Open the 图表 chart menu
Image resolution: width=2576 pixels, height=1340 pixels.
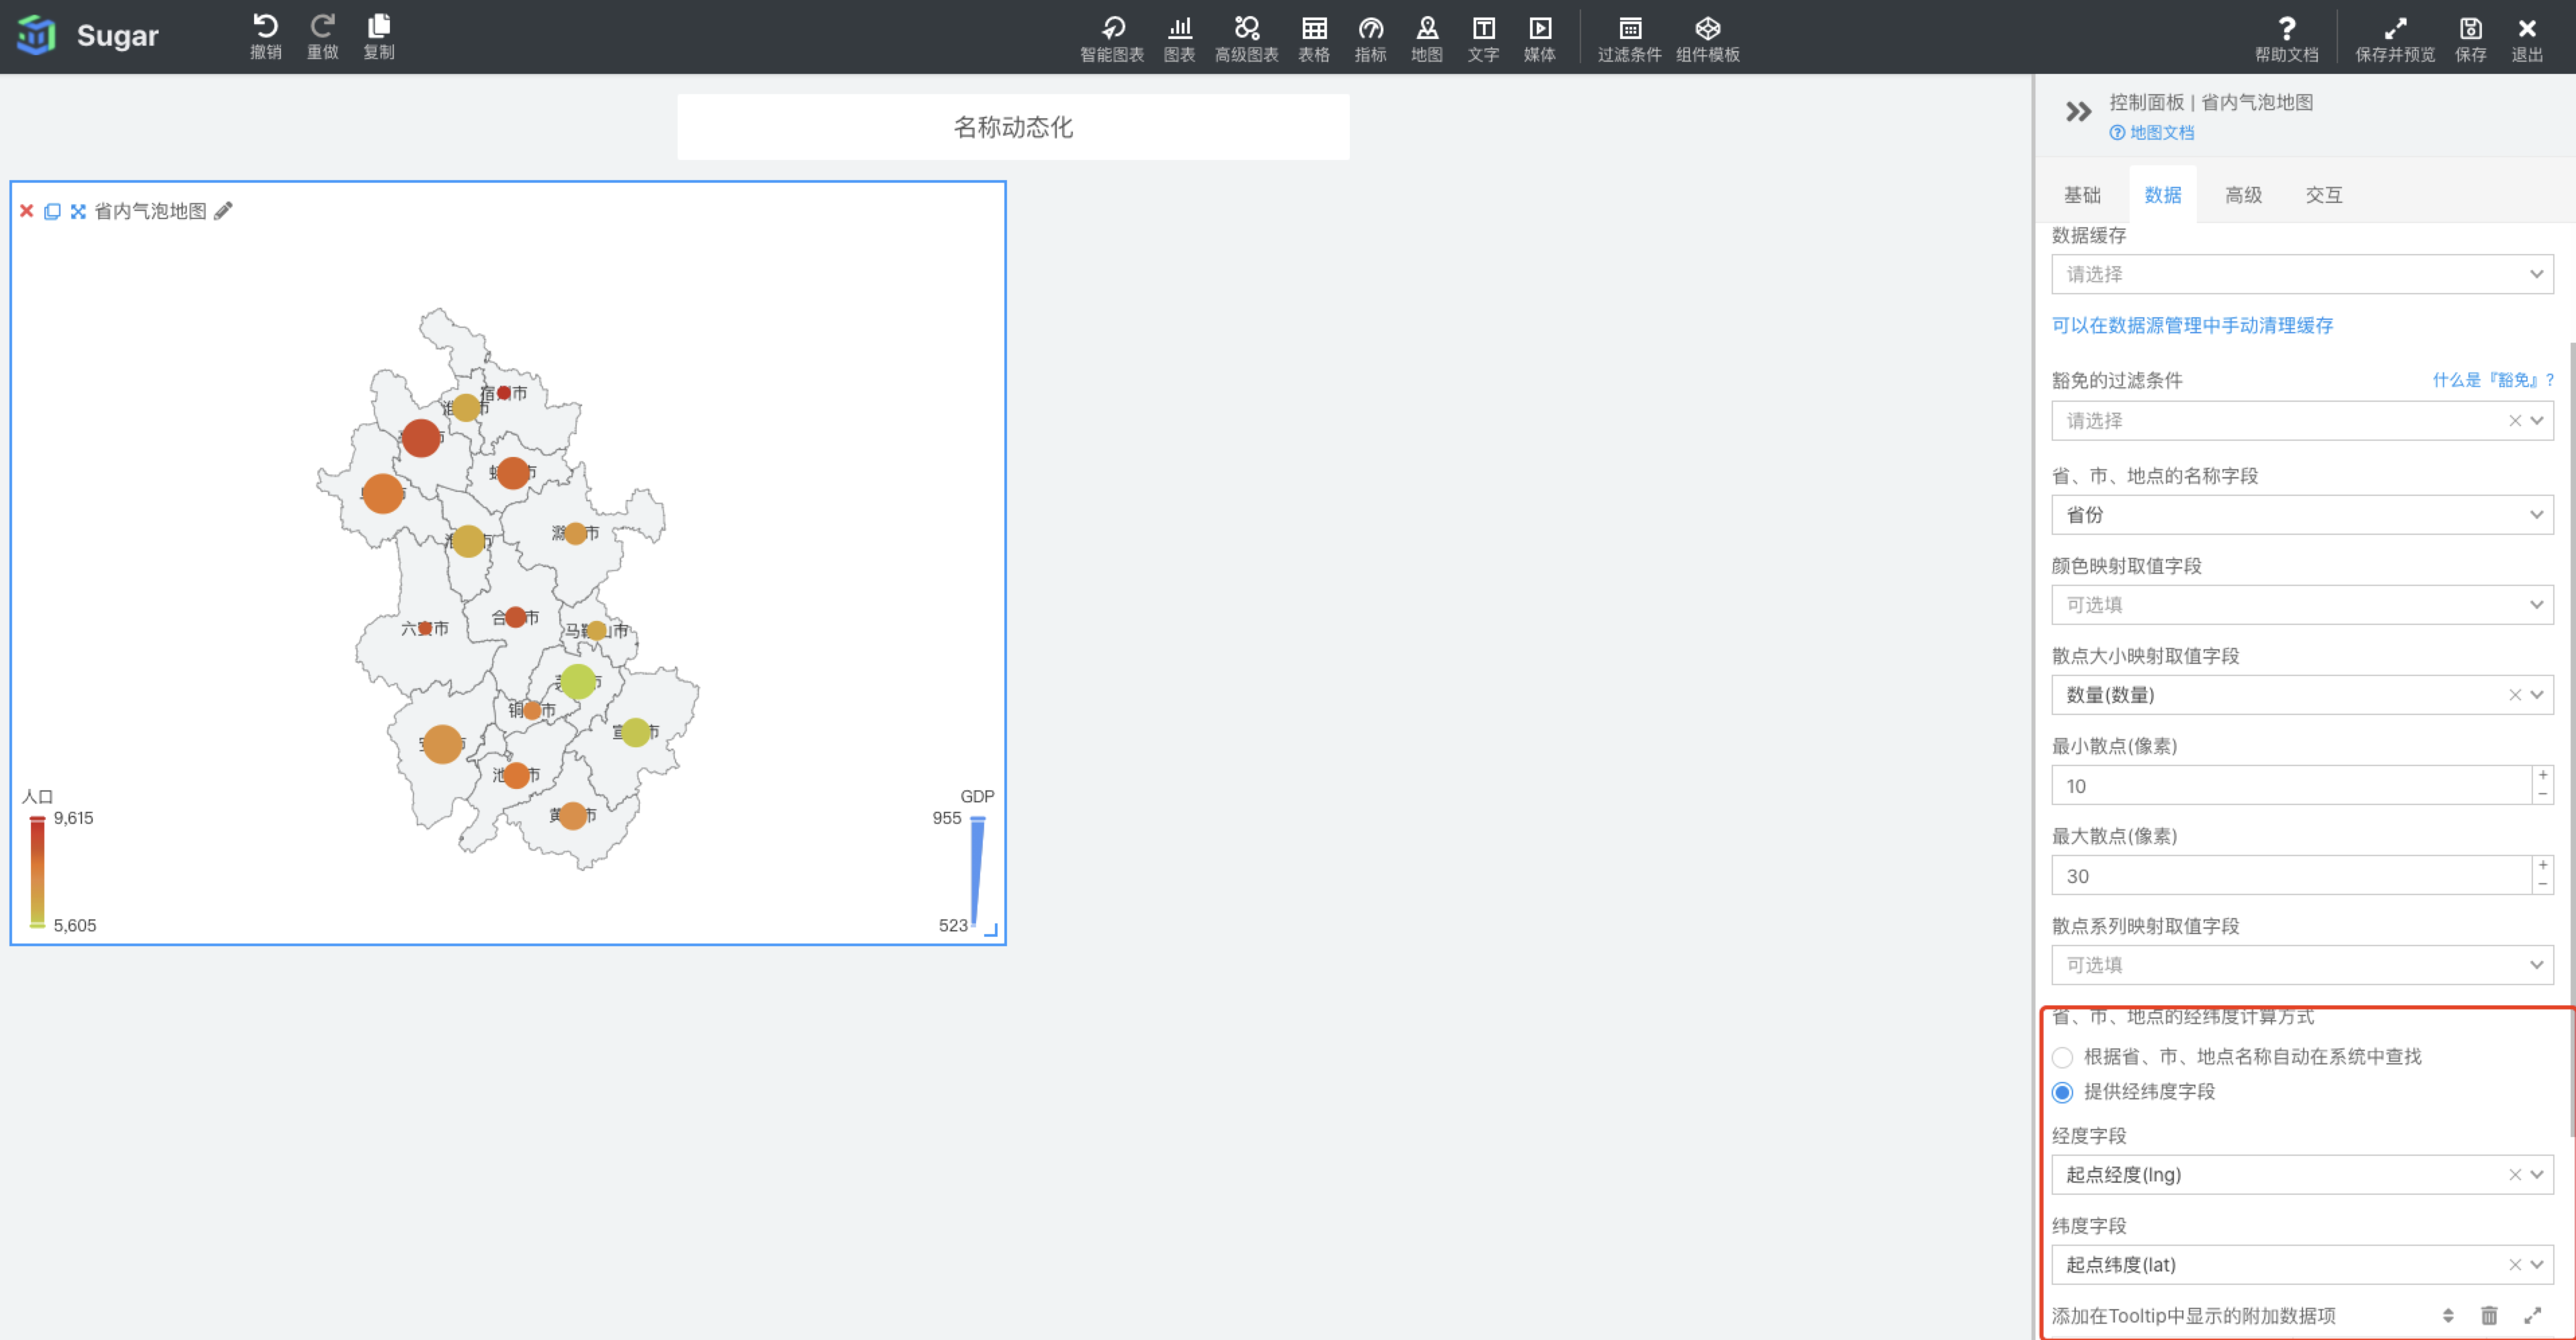click(x=1180, y=39)
